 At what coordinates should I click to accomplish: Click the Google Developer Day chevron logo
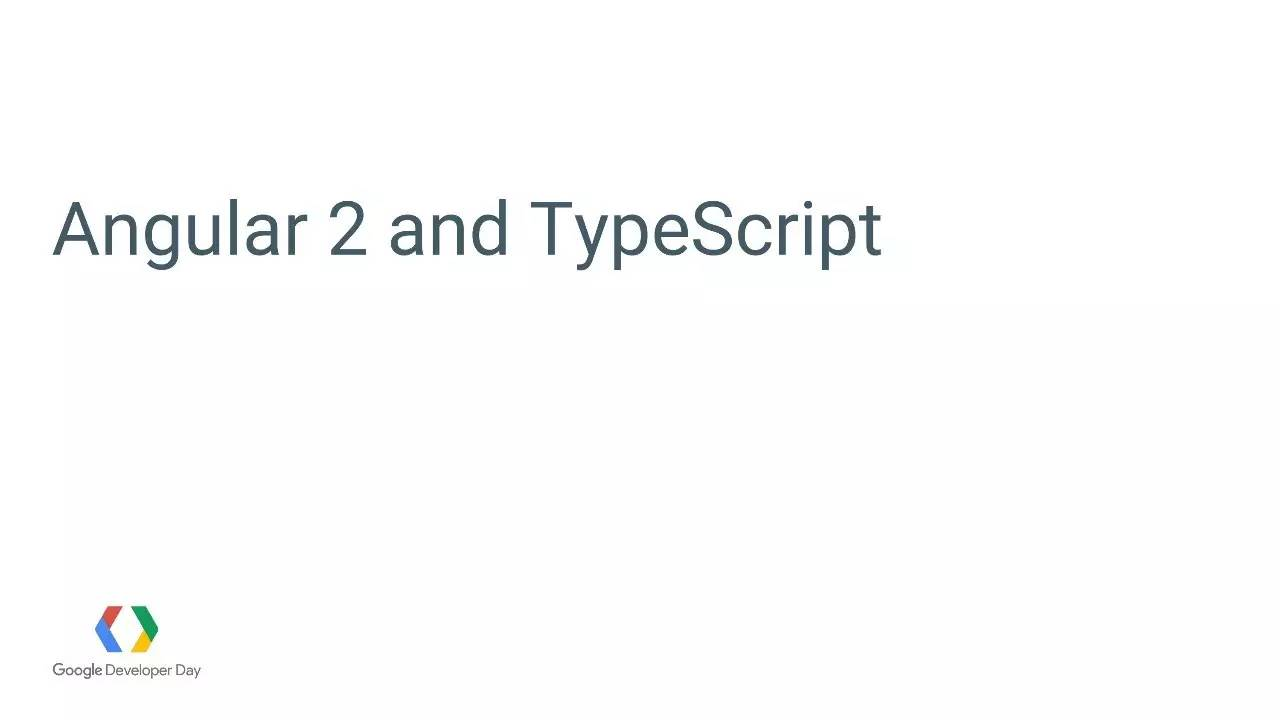coord(126,629)
